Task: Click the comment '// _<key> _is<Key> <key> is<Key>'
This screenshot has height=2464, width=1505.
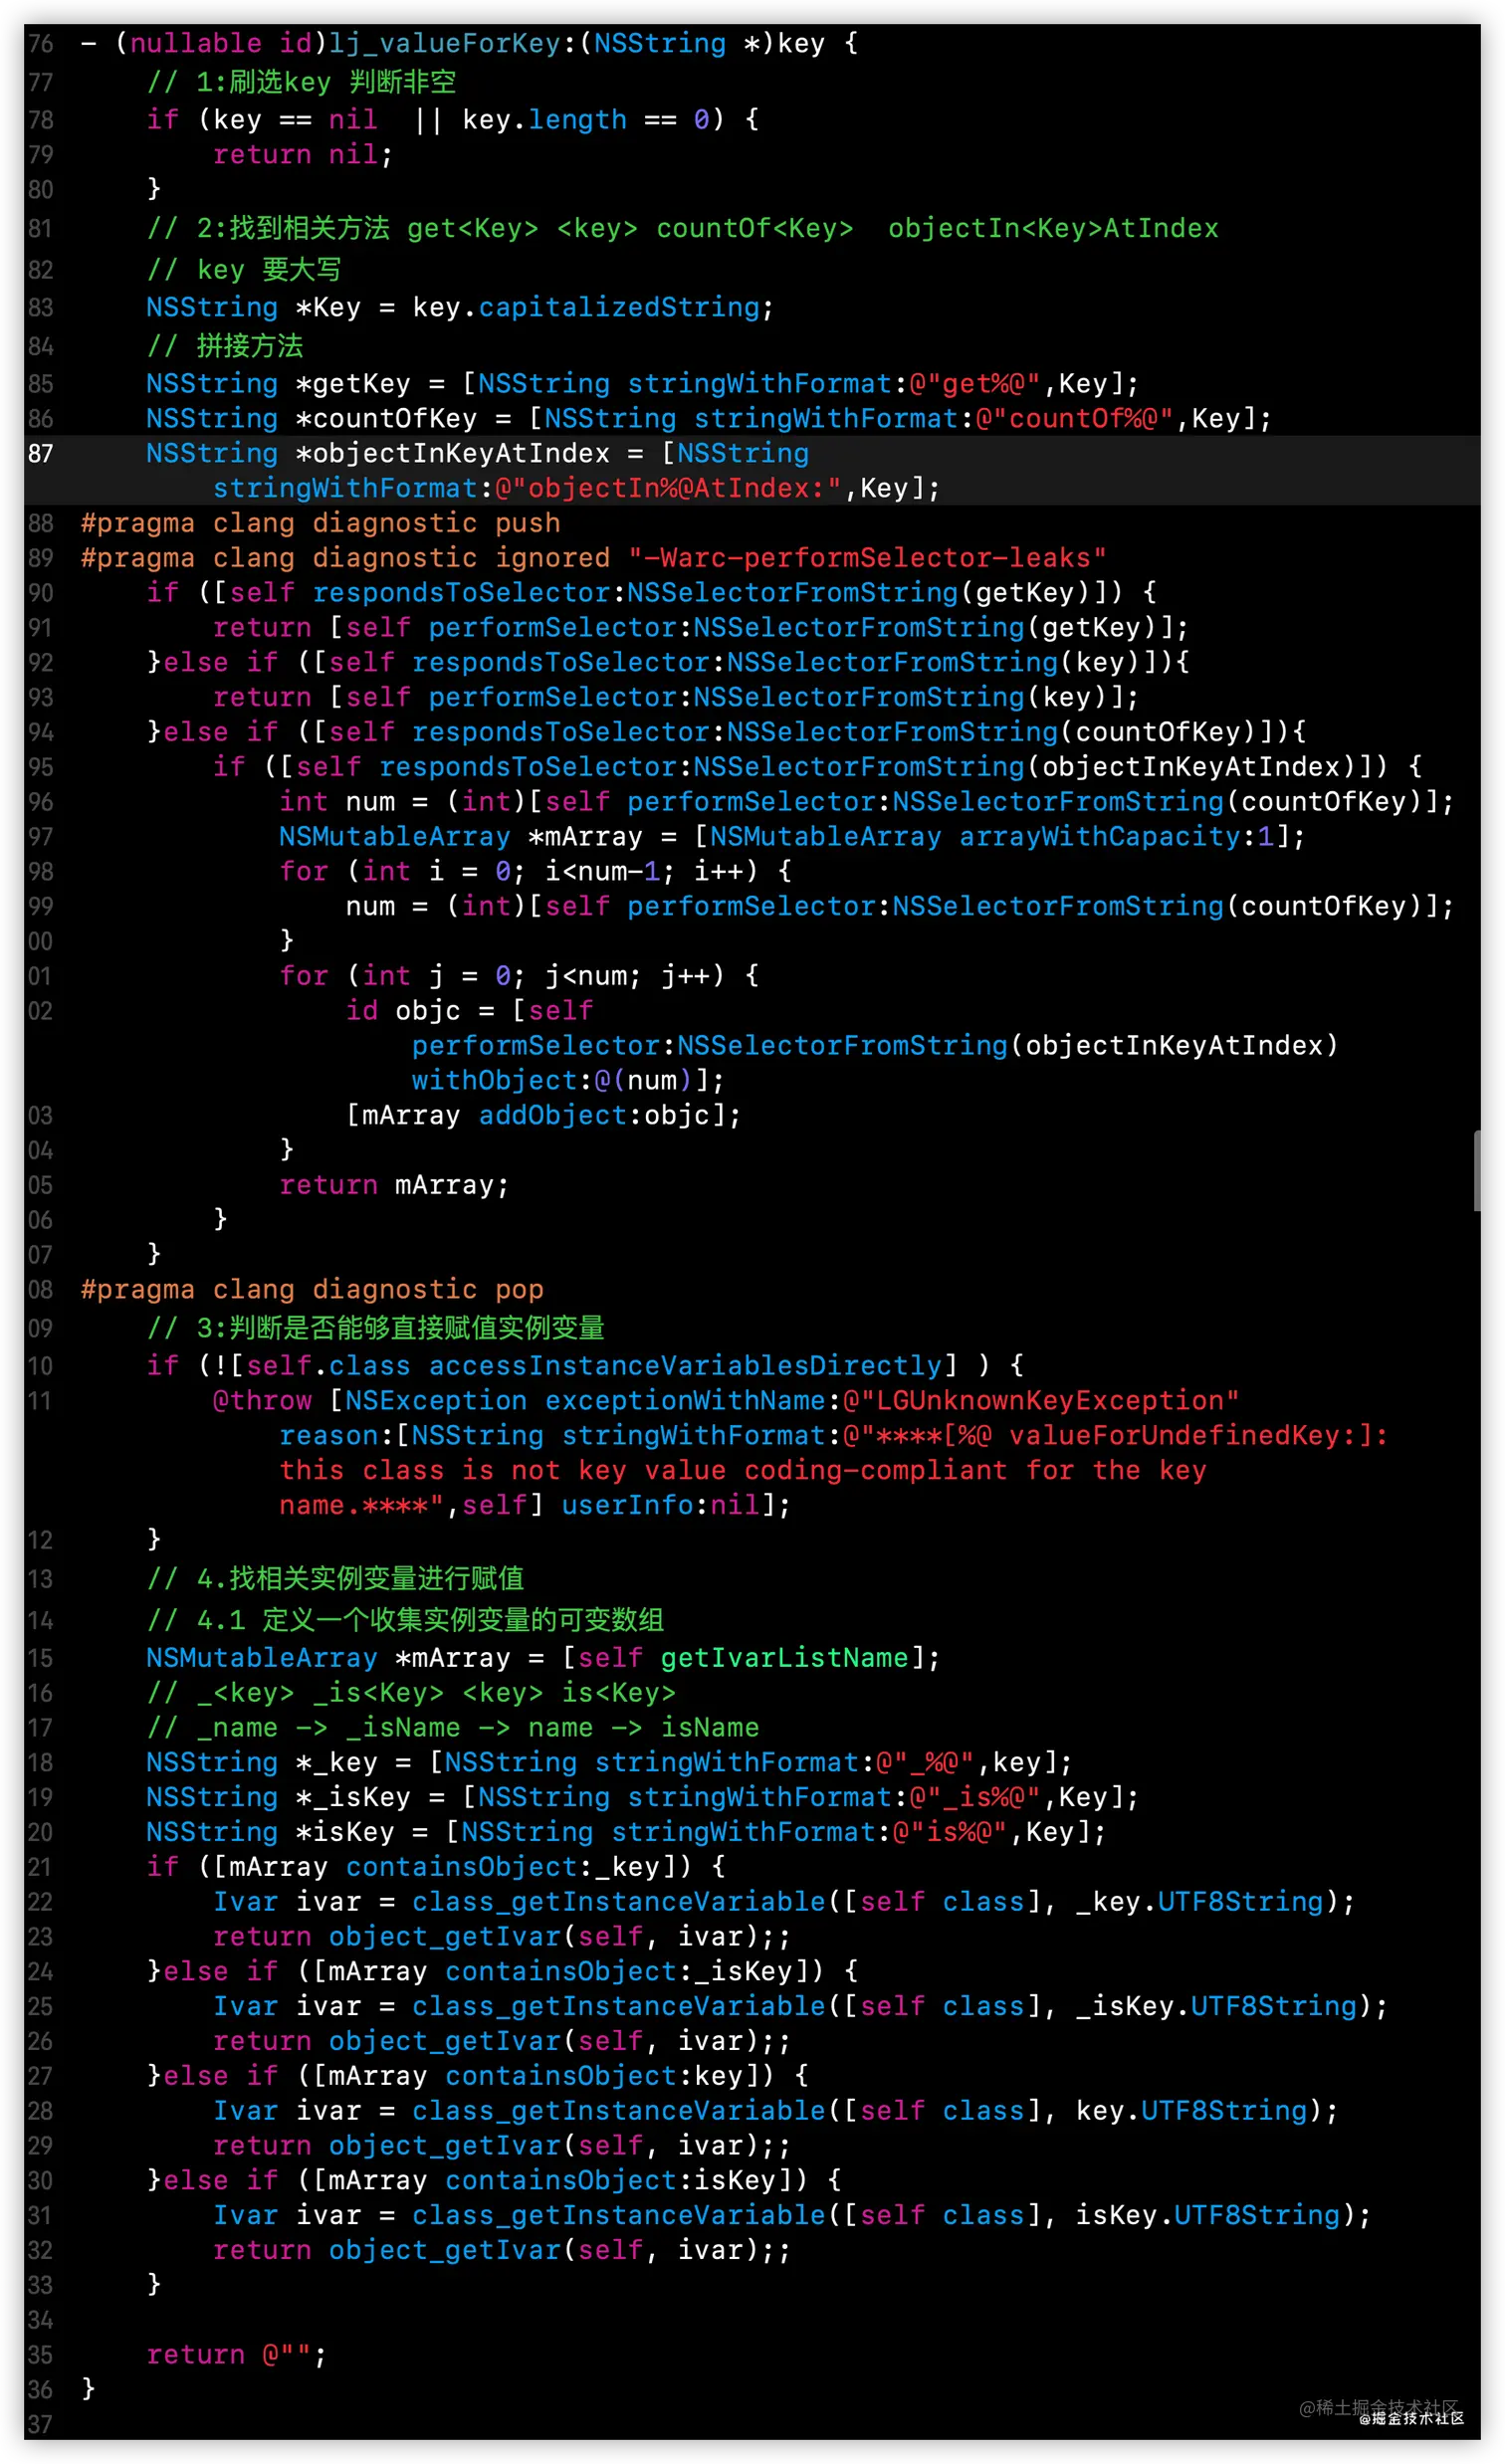Action: point(411,1693)
